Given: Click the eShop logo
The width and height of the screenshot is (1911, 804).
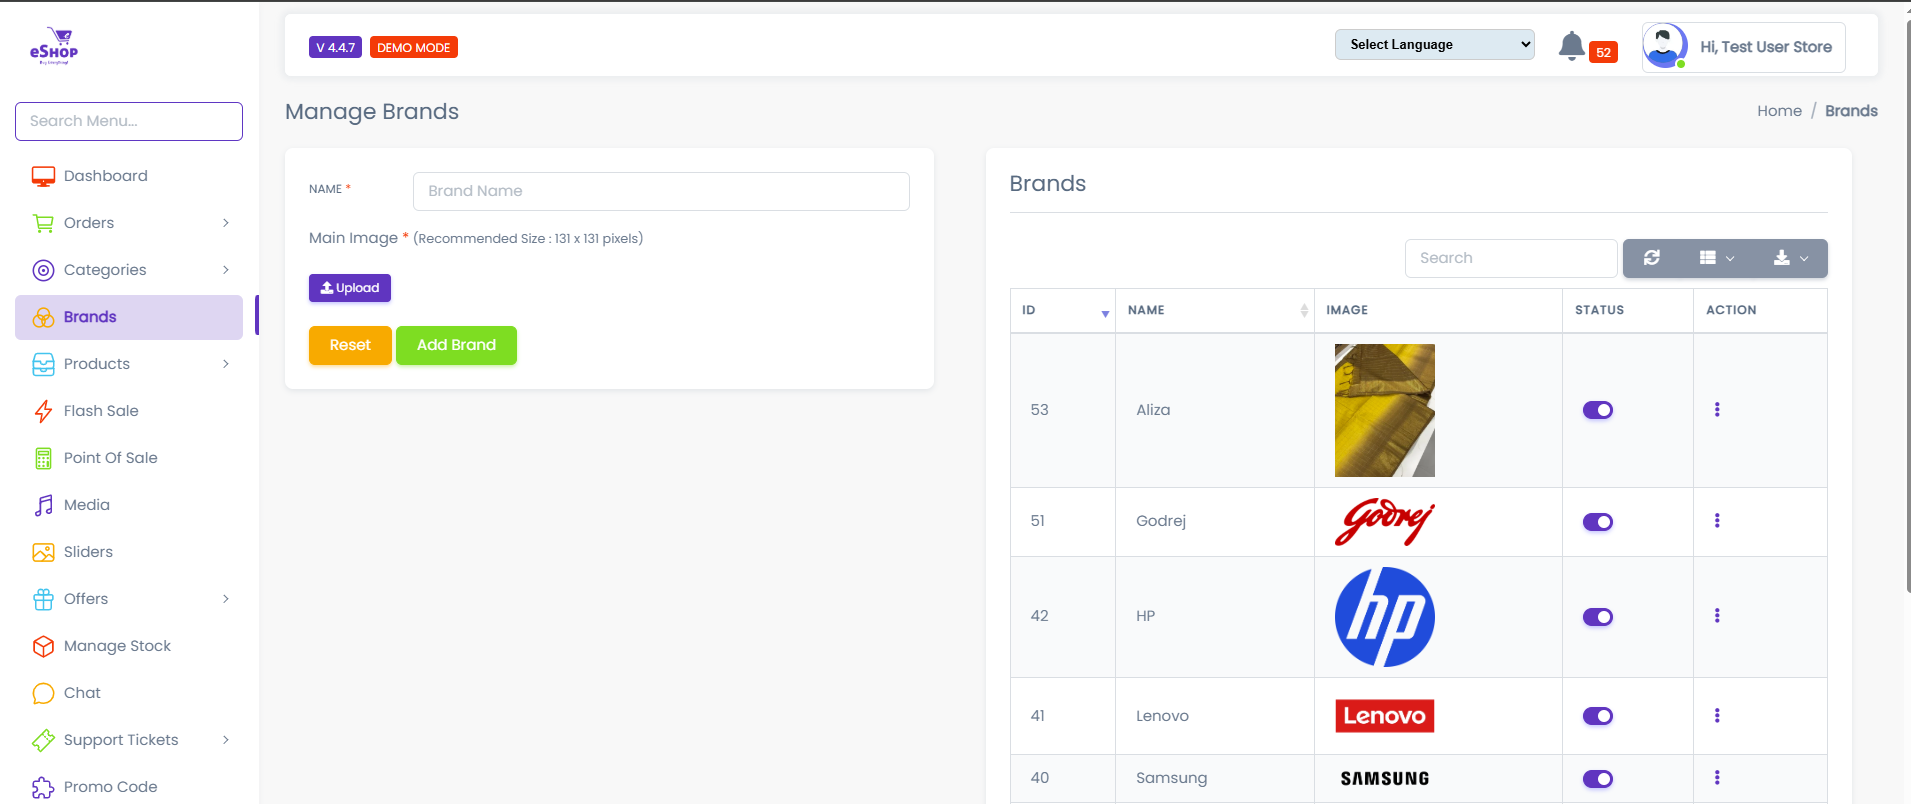Looking at the screenshot, I should 54,47.
